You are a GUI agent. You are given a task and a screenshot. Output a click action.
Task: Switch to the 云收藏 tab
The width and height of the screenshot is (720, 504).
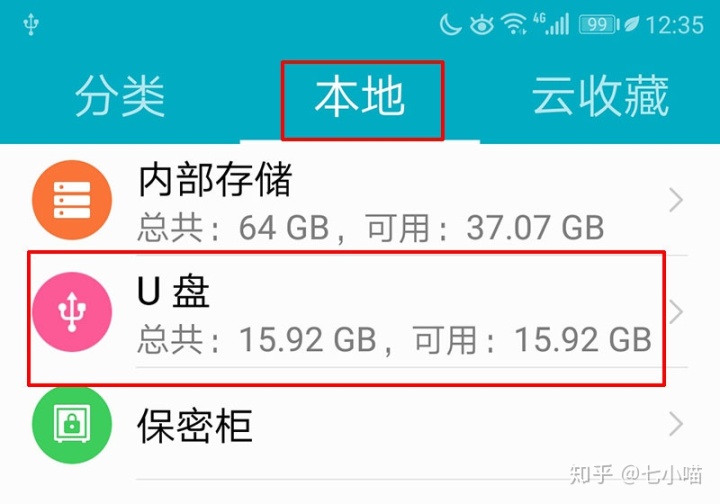pos(600,96)
